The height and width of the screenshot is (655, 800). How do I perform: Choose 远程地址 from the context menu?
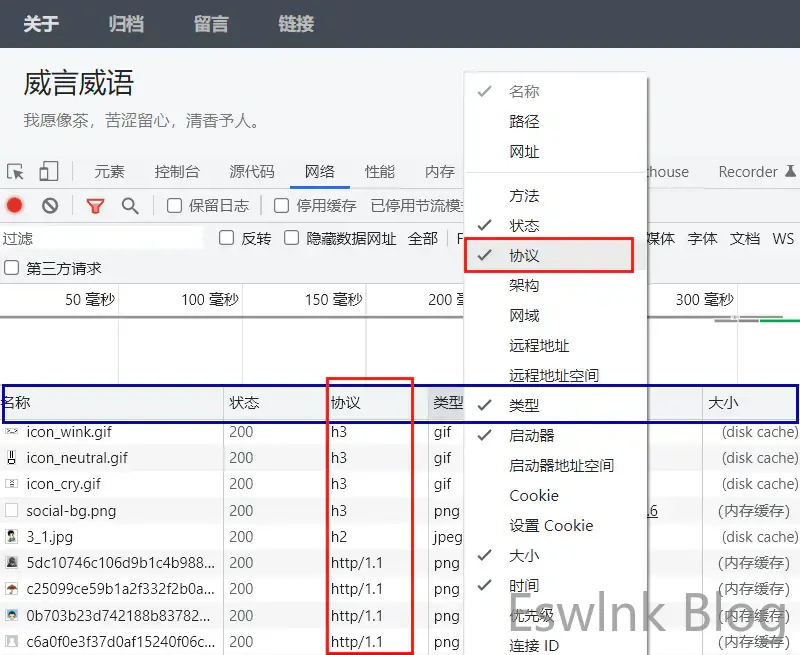(539, 346)
